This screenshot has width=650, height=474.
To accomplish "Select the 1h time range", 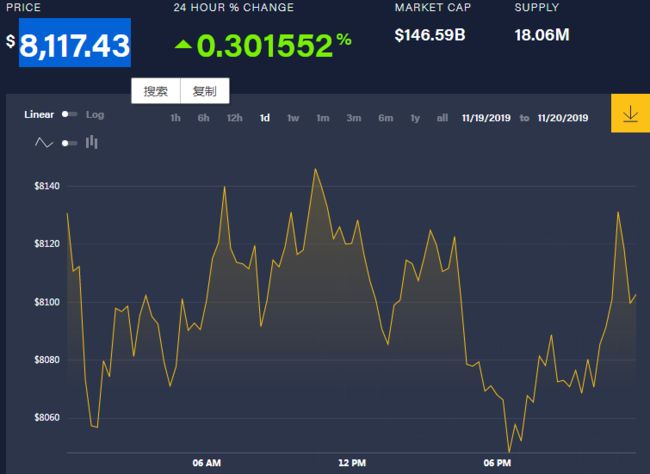I will coord(175,118).
